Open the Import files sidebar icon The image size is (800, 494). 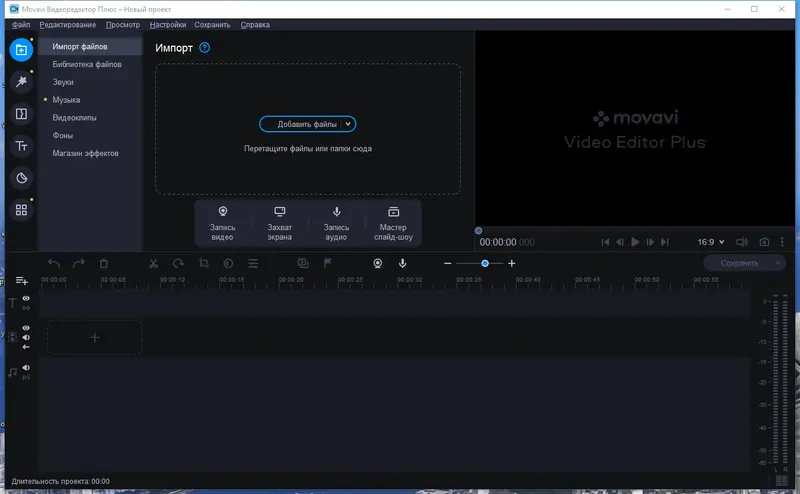coord(21,50)
